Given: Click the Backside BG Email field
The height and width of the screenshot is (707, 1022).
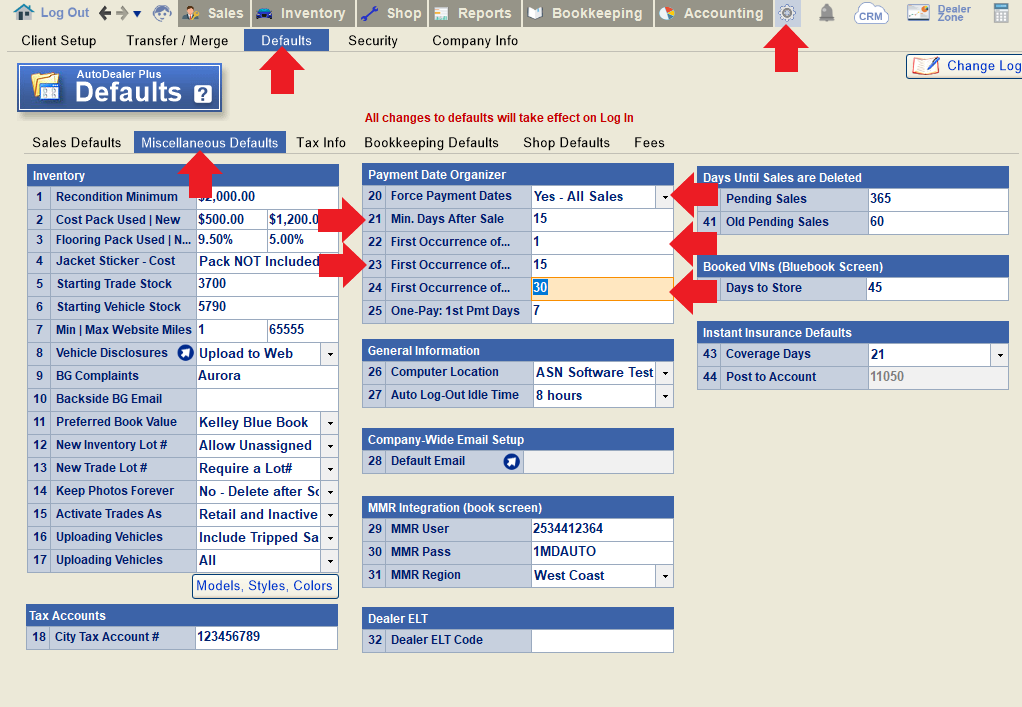Looking at the screenshot, I should (267, 399).
